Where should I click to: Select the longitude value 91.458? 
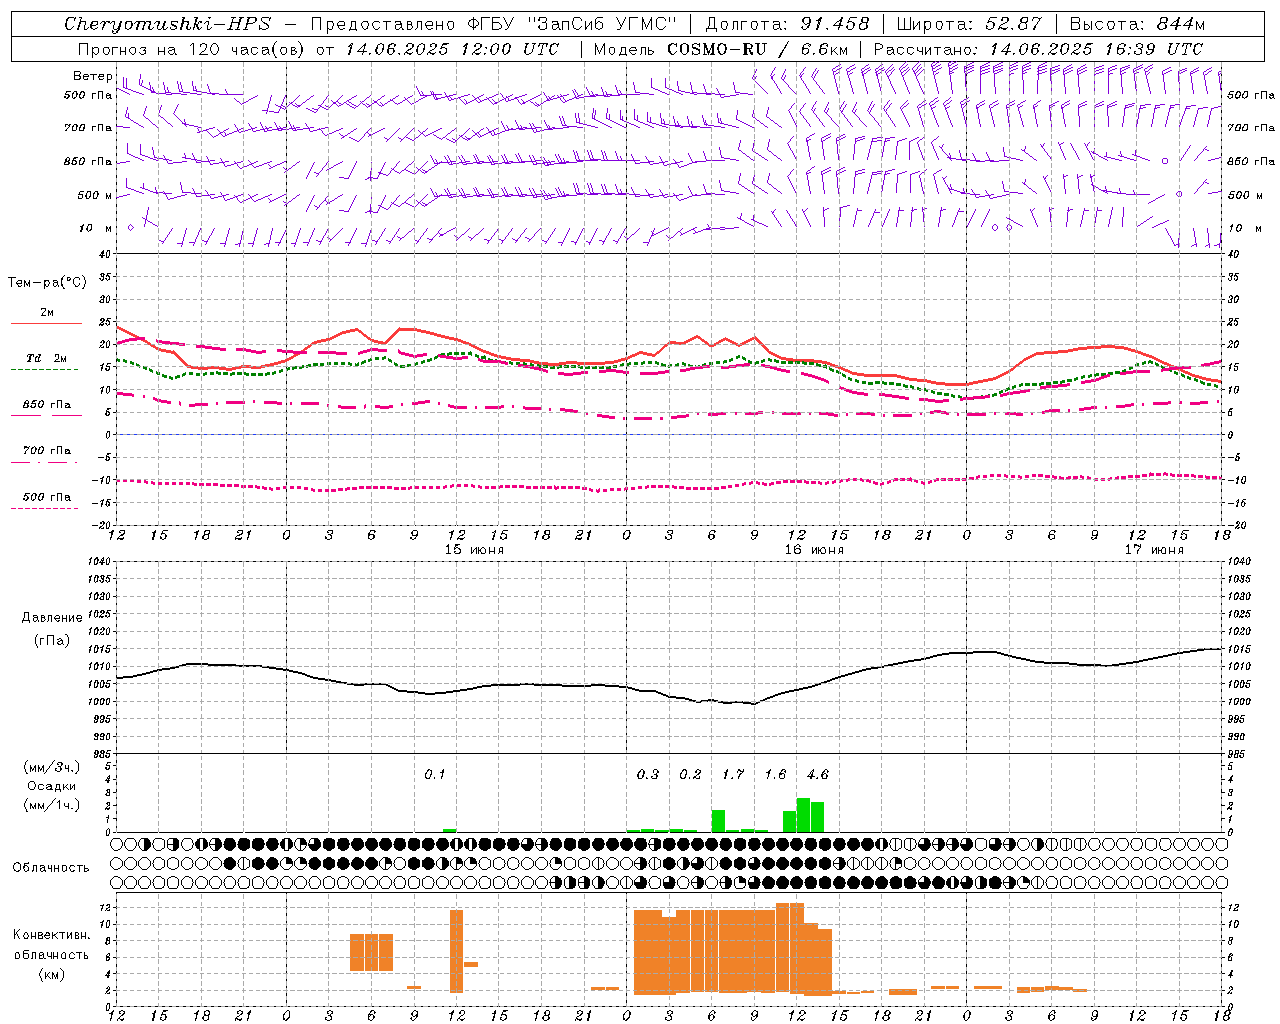coord(835,24)
